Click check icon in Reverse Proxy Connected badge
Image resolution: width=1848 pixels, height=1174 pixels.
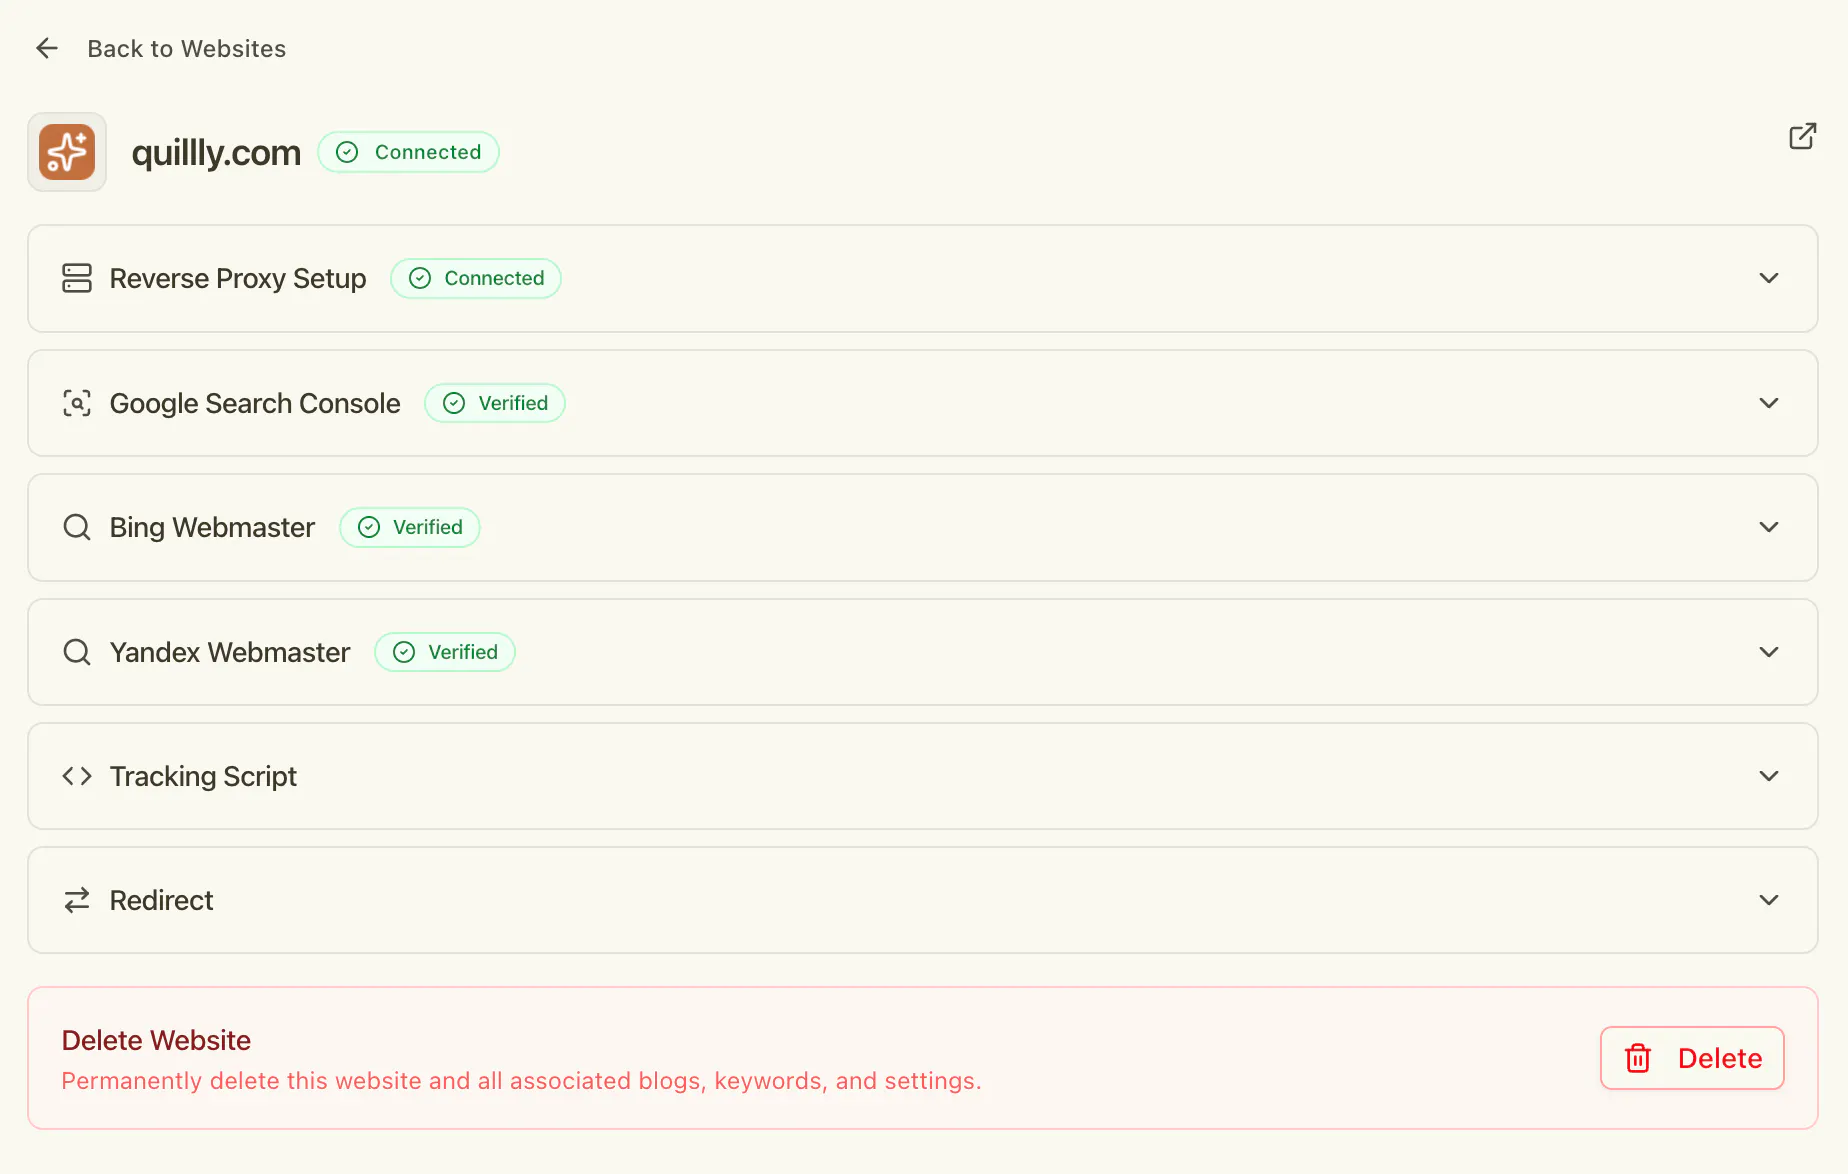(420, 278)
